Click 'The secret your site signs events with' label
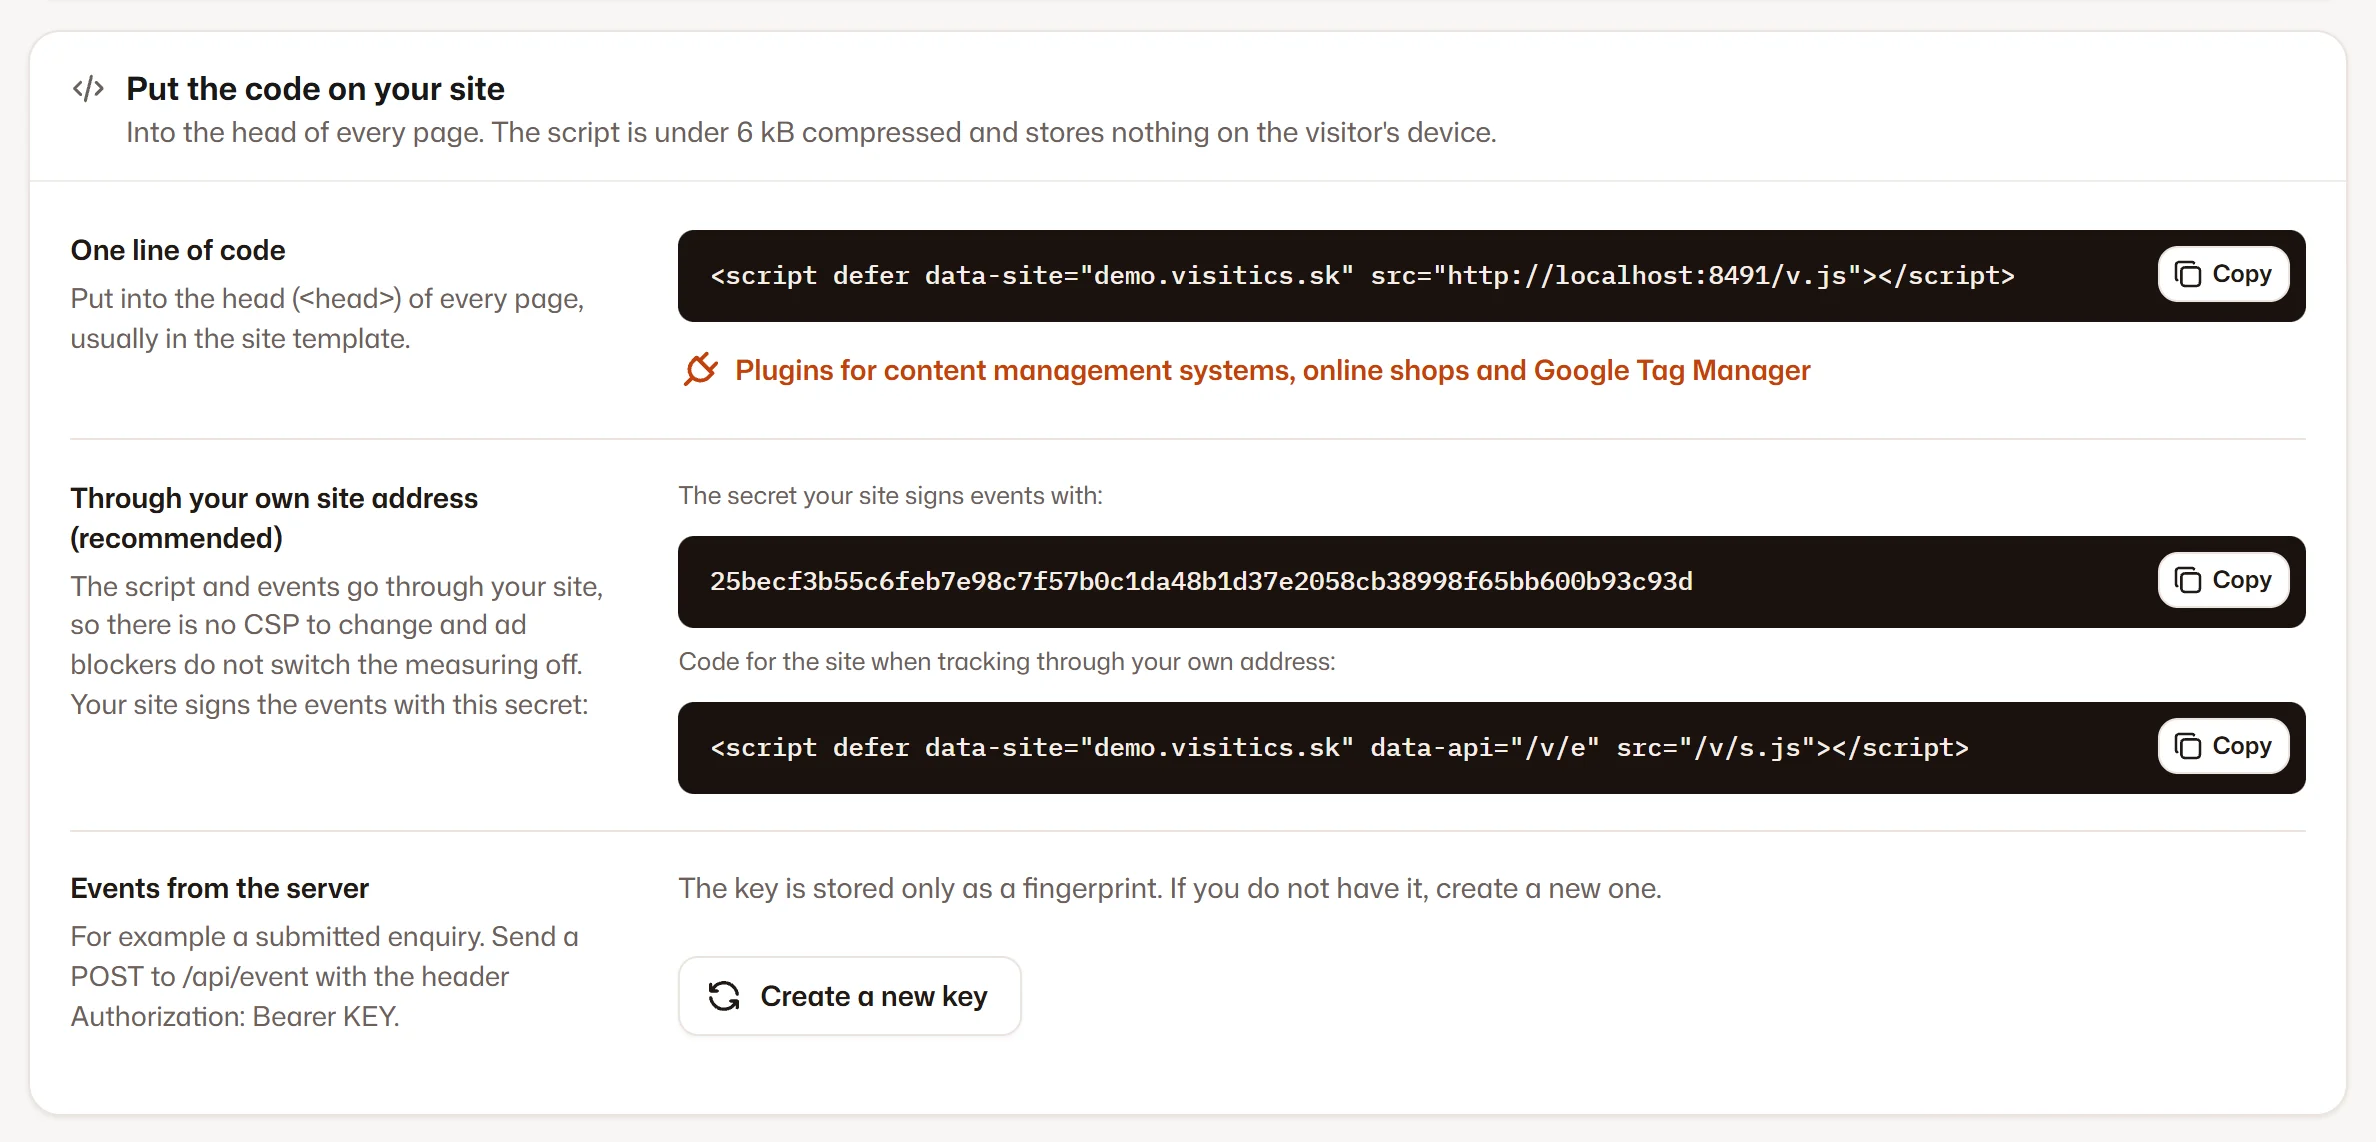This screenshot has height=1142, width=2376. [x=890, y=496]
